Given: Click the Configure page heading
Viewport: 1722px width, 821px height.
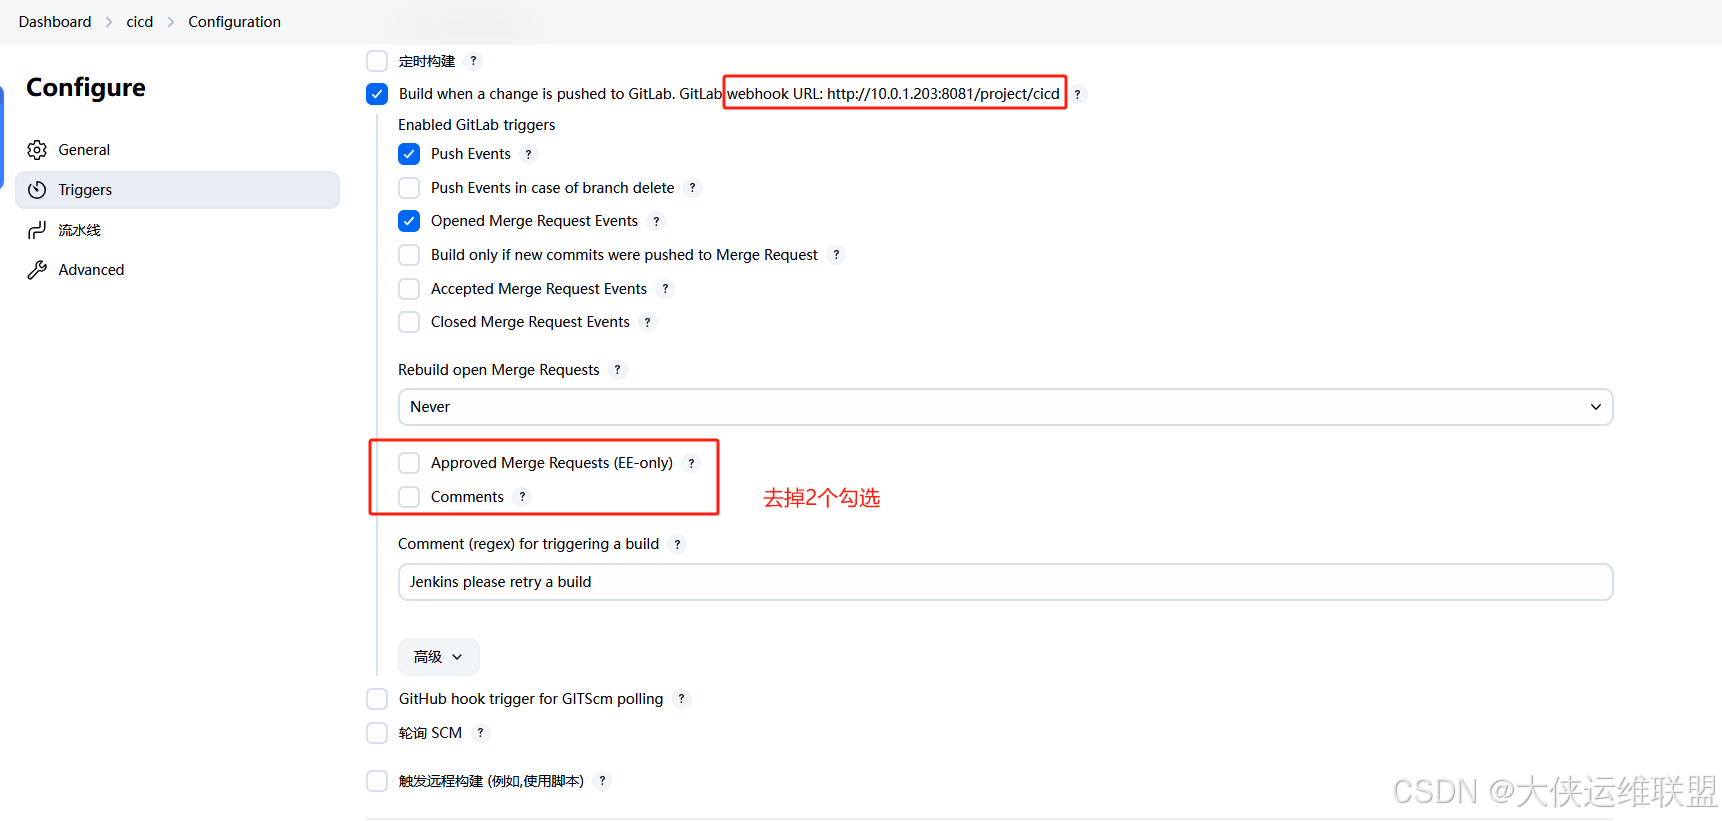Looking at the screenshot, I should click(86, 88).
